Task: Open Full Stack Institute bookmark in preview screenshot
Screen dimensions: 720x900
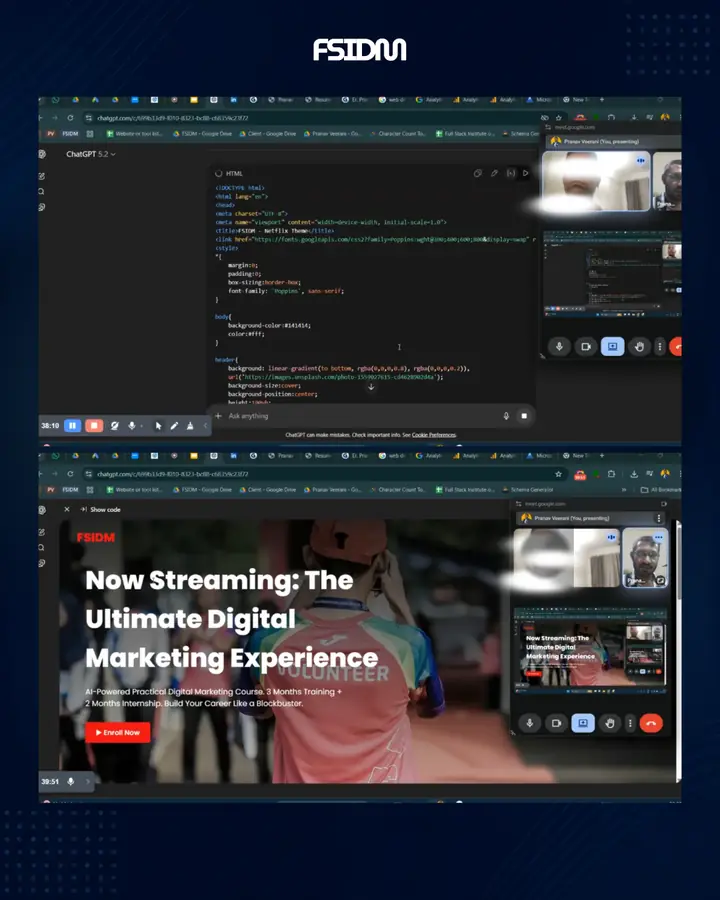Action: pos(464,490)
